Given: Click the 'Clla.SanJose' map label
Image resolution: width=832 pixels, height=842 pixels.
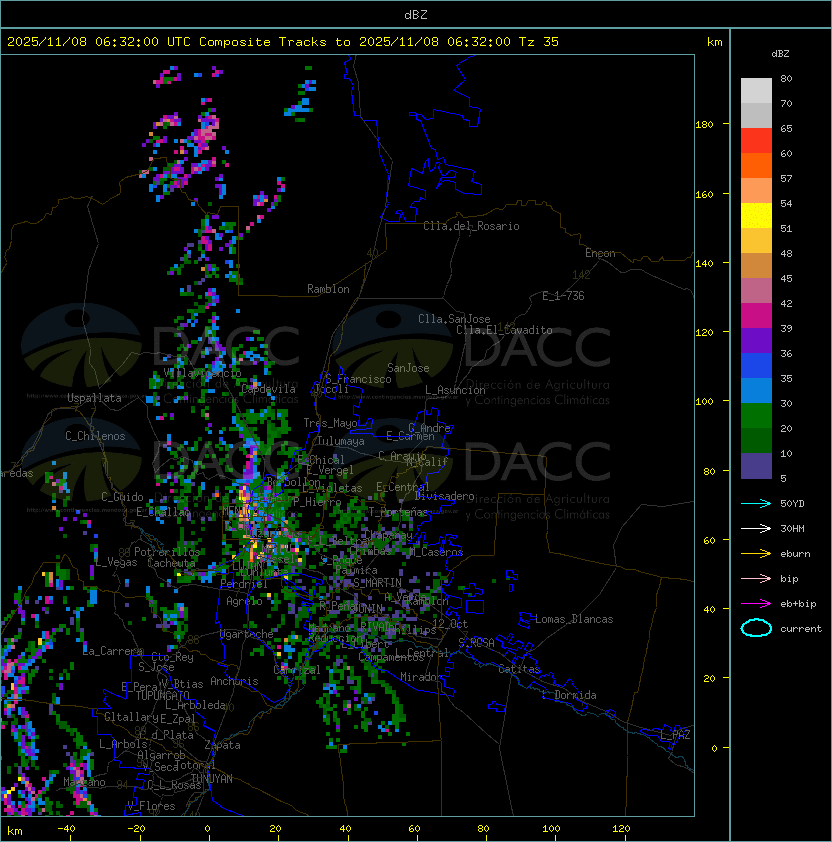Looking at the screenshot, I should coord(454,319).
